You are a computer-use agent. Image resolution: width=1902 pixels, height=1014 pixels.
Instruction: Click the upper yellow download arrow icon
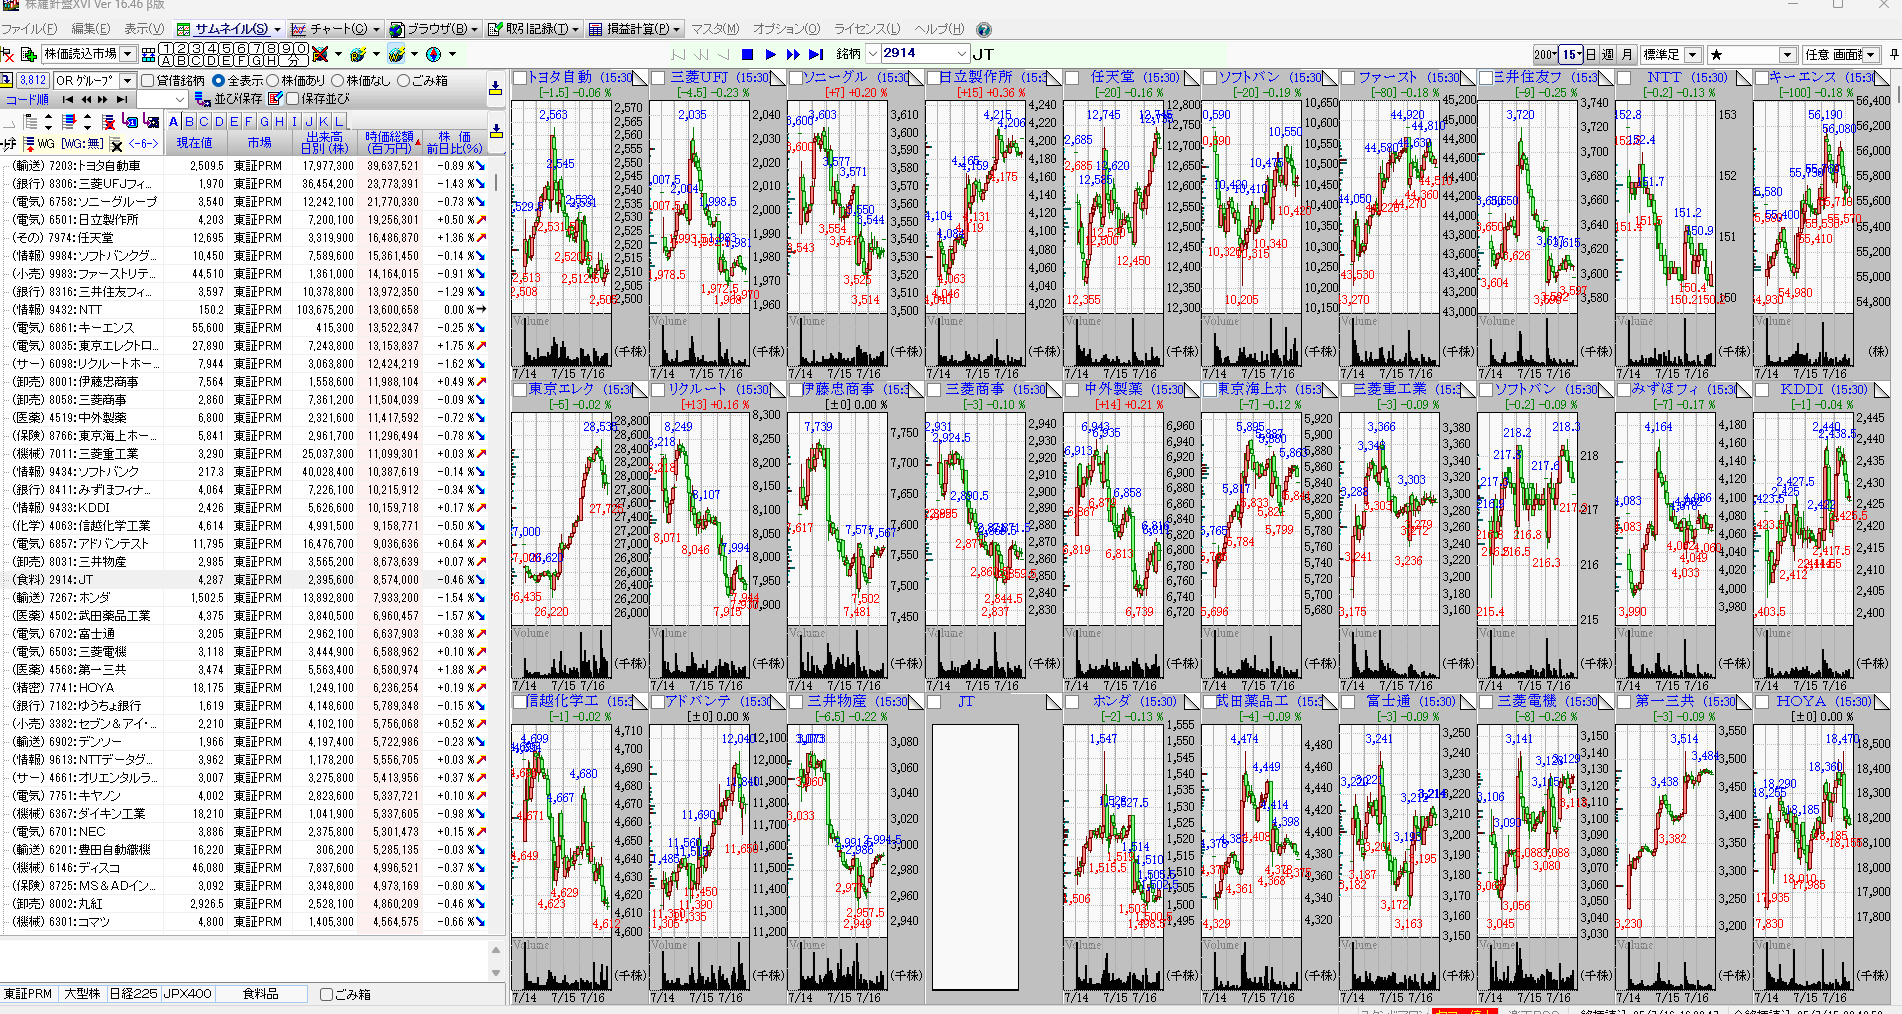pyautogui.click(x=495, y=89)
